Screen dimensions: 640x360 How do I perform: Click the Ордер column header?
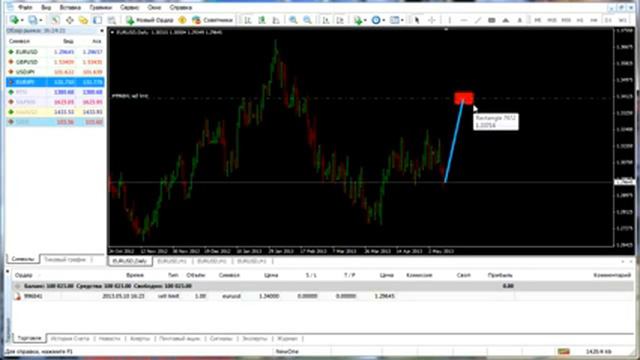pyautogui.click(x=24, y=276)
